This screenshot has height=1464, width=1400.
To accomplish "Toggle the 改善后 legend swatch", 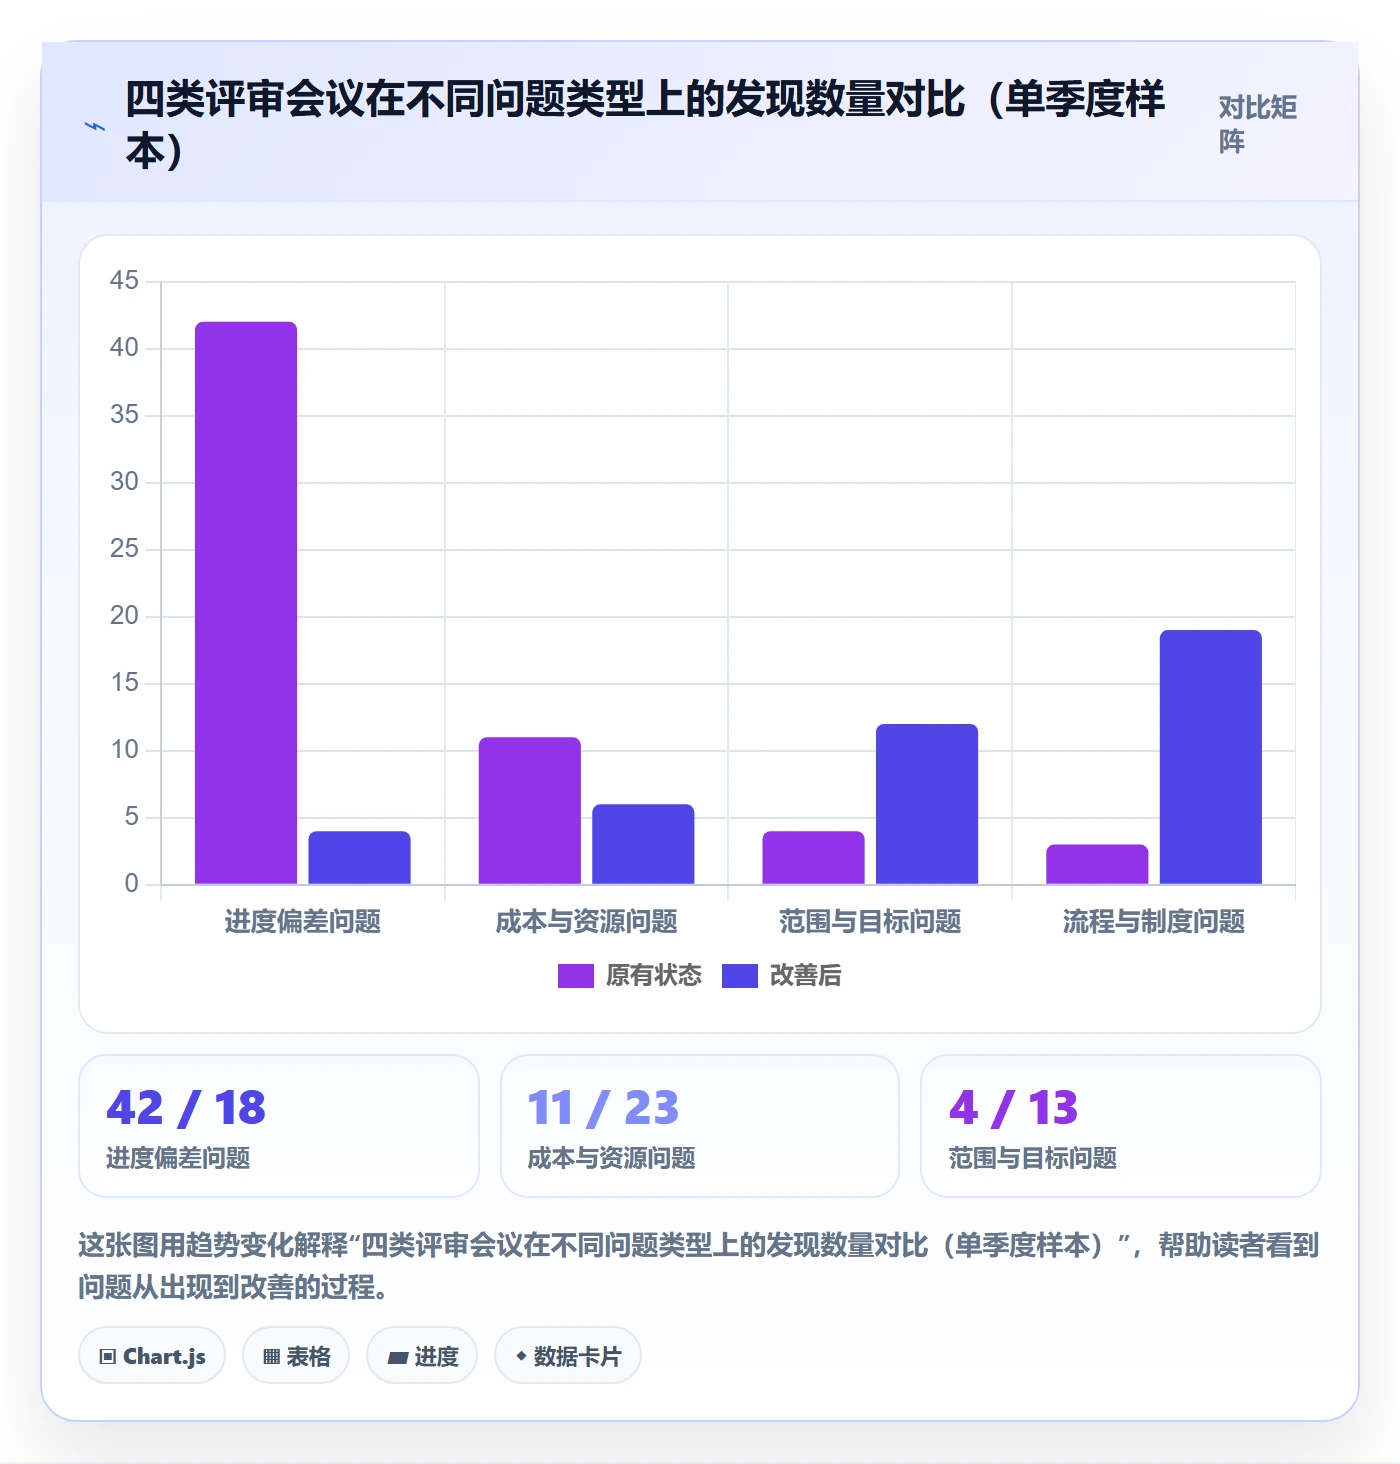I will pos(740,976).
